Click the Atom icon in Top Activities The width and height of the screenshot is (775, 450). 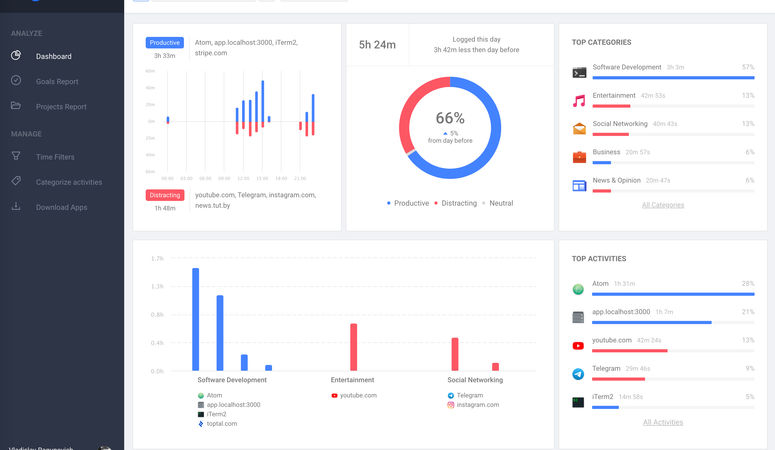578,289
